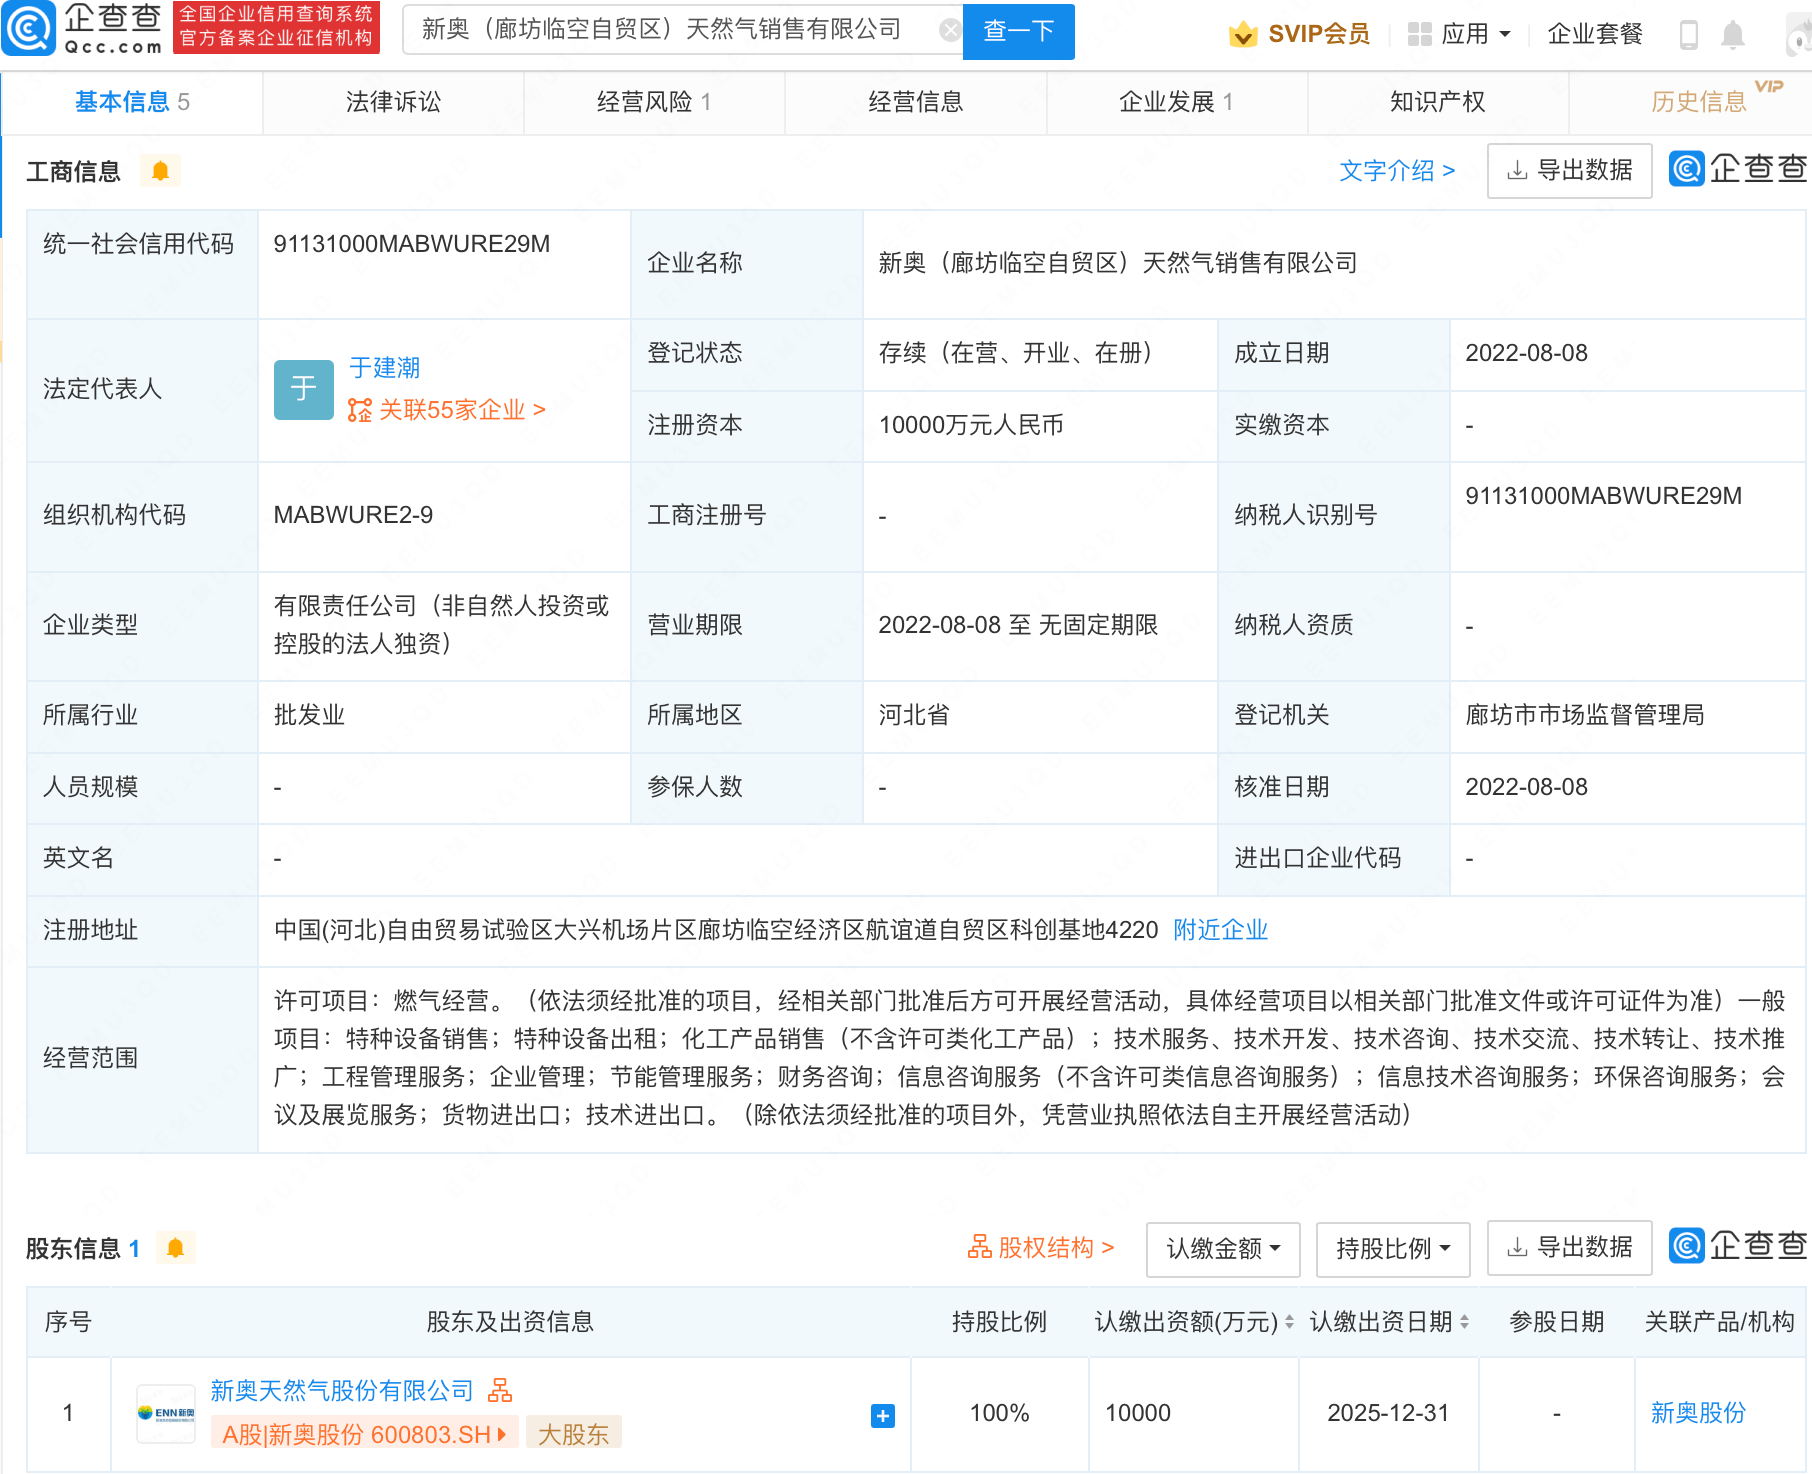Open shareholder 新奥天然气股份有限公司 link
Image resolution: width=1812 pixels, height=1474 pixels.
(342, 1391)
